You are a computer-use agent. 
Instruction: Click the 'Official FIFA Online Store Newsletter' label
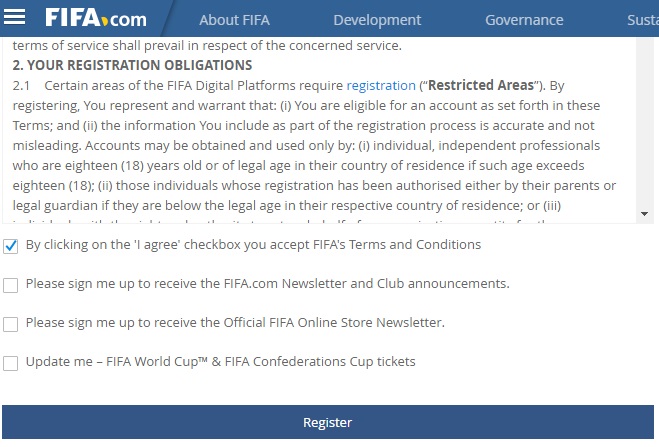235,323
